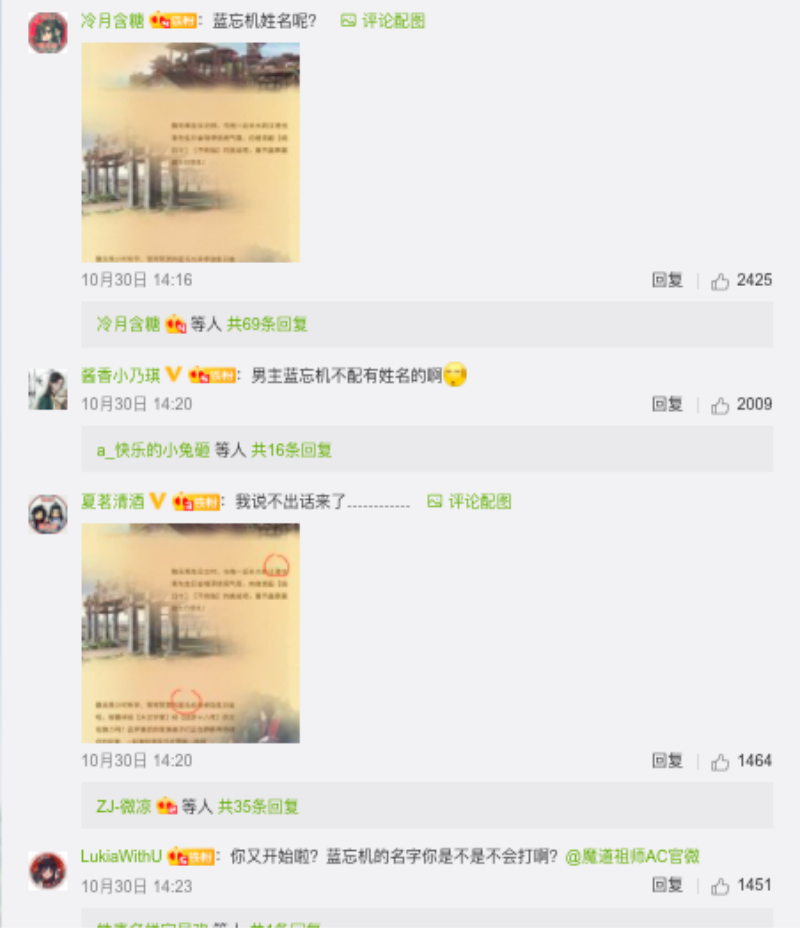
Task: Like 夏茗清酒's comment with 1464 likes
Action: pos(720,762)
